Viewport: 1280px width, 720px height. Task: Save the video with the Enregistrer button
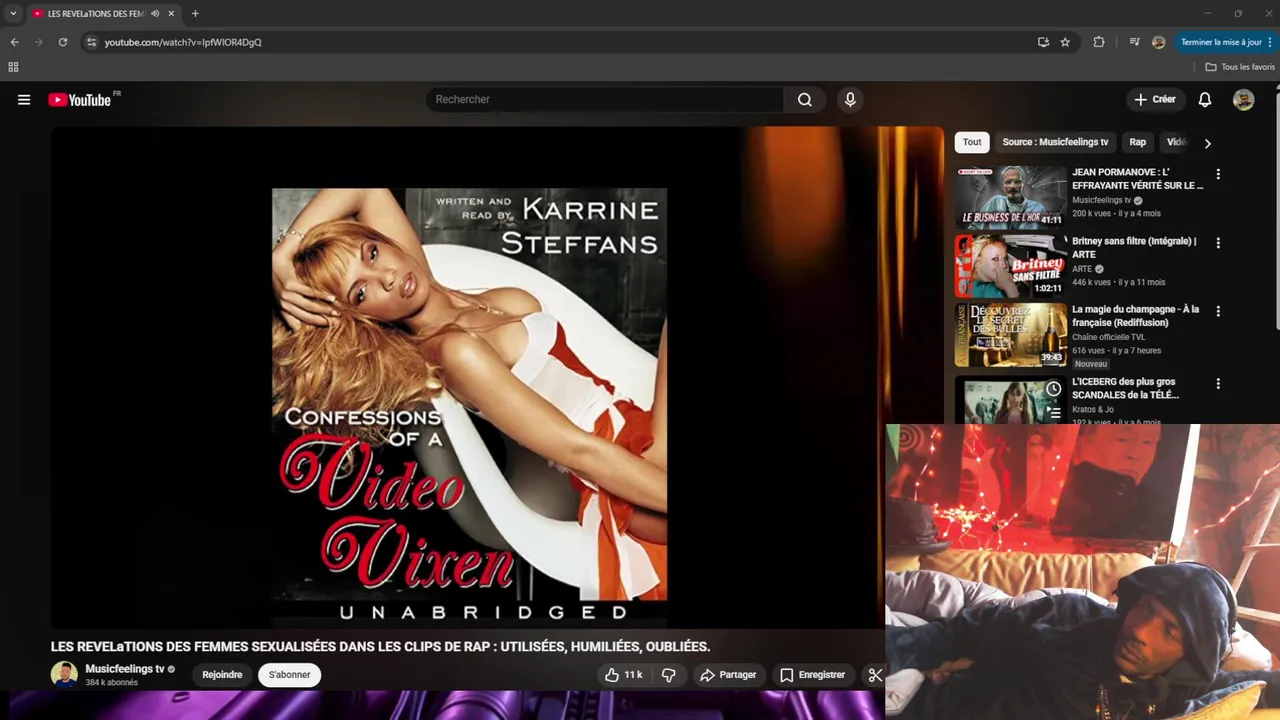[x=812, y=675]
